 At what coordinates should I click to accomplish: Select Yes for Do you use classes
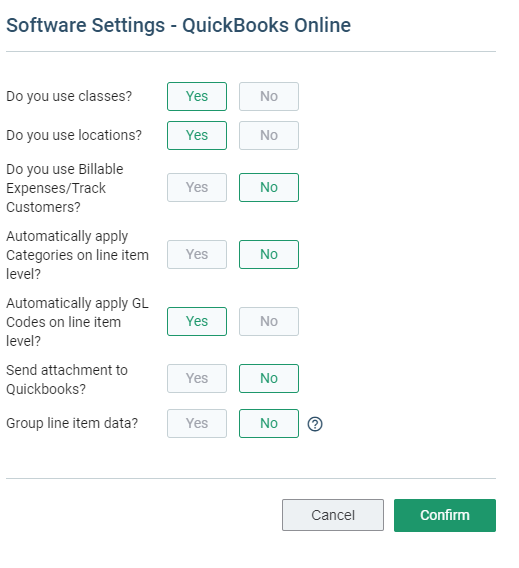[197, 96]
